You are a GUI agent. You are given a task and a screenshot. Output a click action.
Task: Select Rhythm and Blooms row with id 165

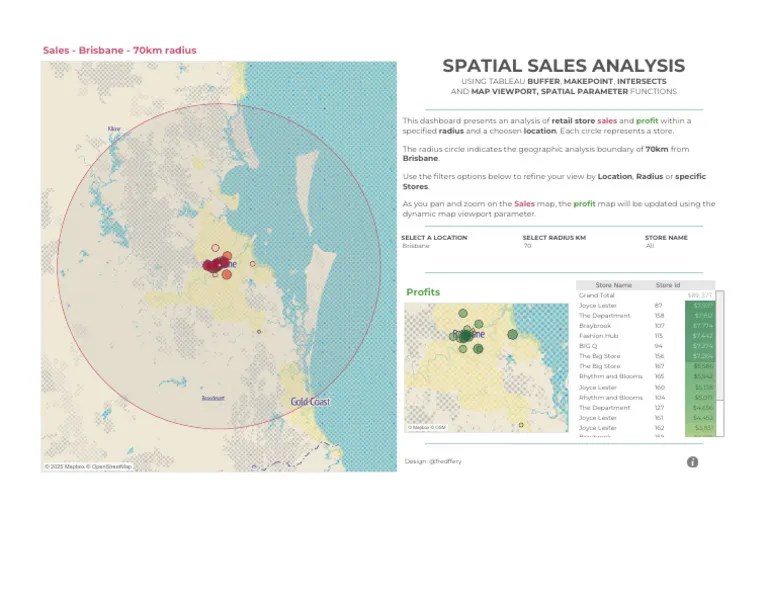click(646, 377)
